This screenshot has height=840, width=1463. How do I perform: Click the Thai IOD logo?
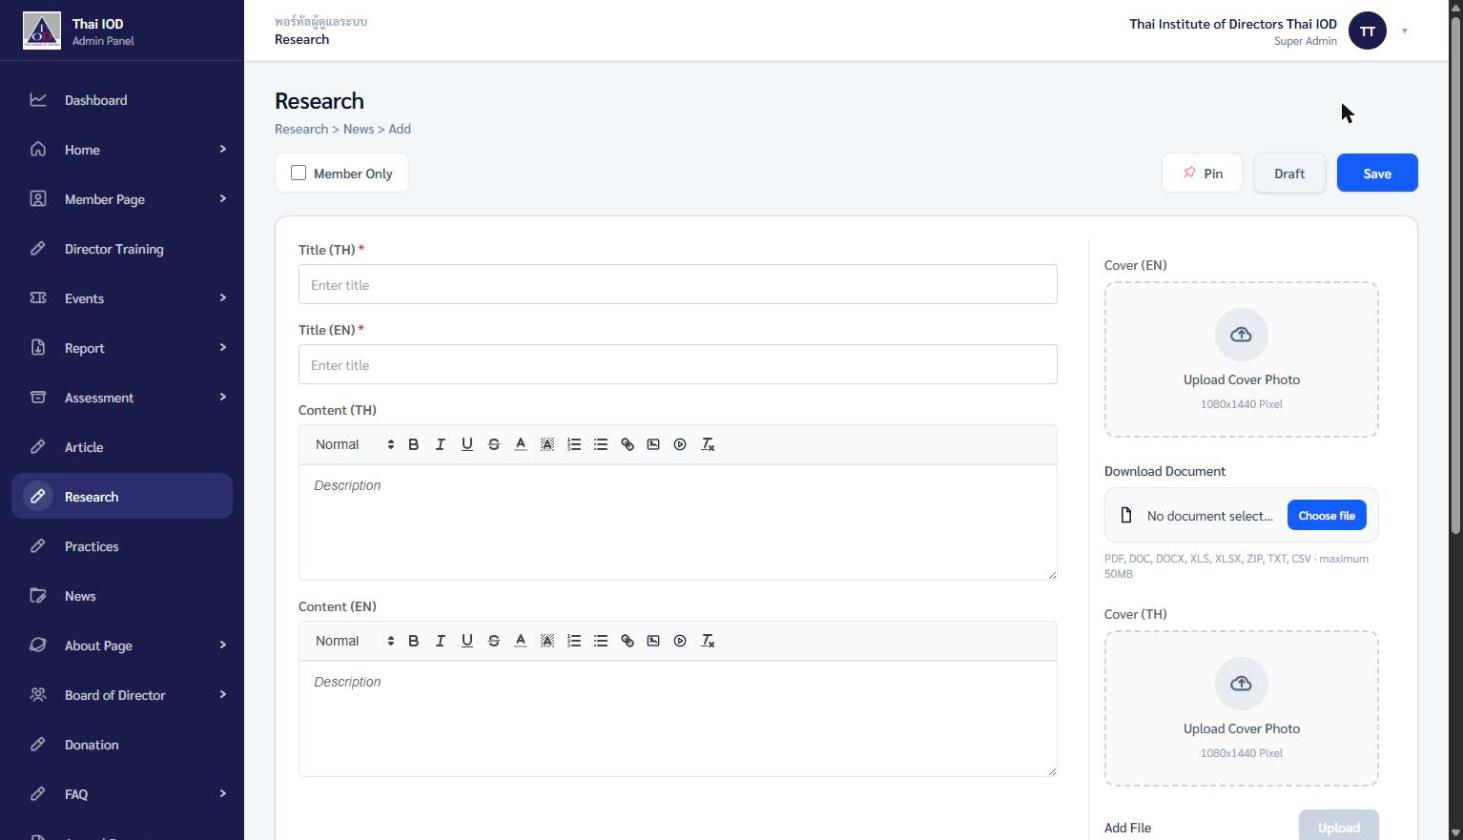point(41,31)
